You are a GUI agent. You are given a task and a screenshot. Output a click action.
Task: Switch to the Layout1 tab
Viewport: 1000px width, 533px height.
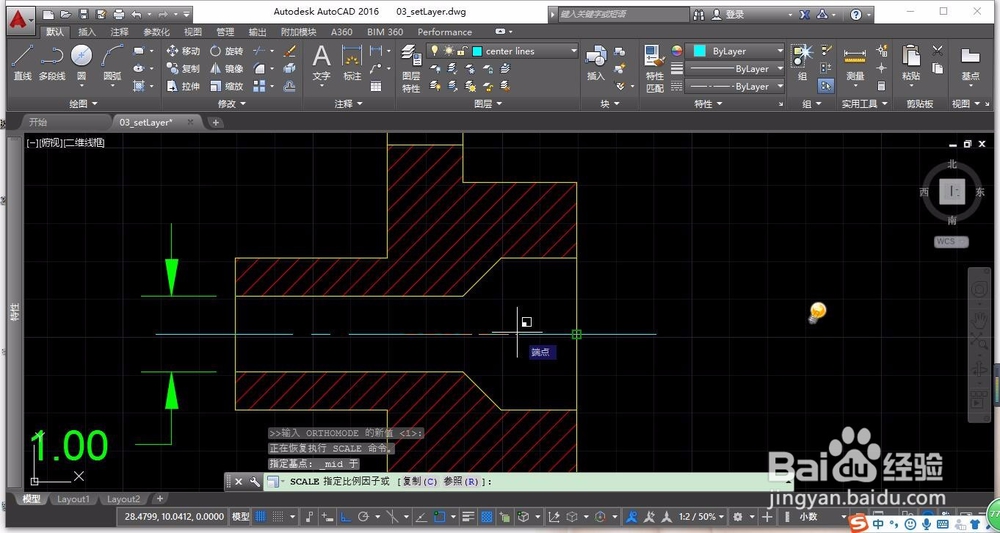pyautogui.click(x=73, y=499)
